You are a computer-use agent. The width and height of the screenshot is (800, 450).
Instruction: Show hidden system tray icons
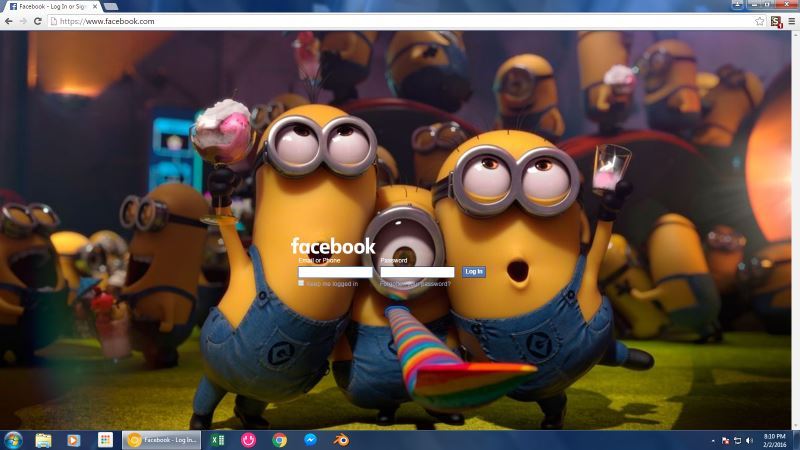pos(713,441)
